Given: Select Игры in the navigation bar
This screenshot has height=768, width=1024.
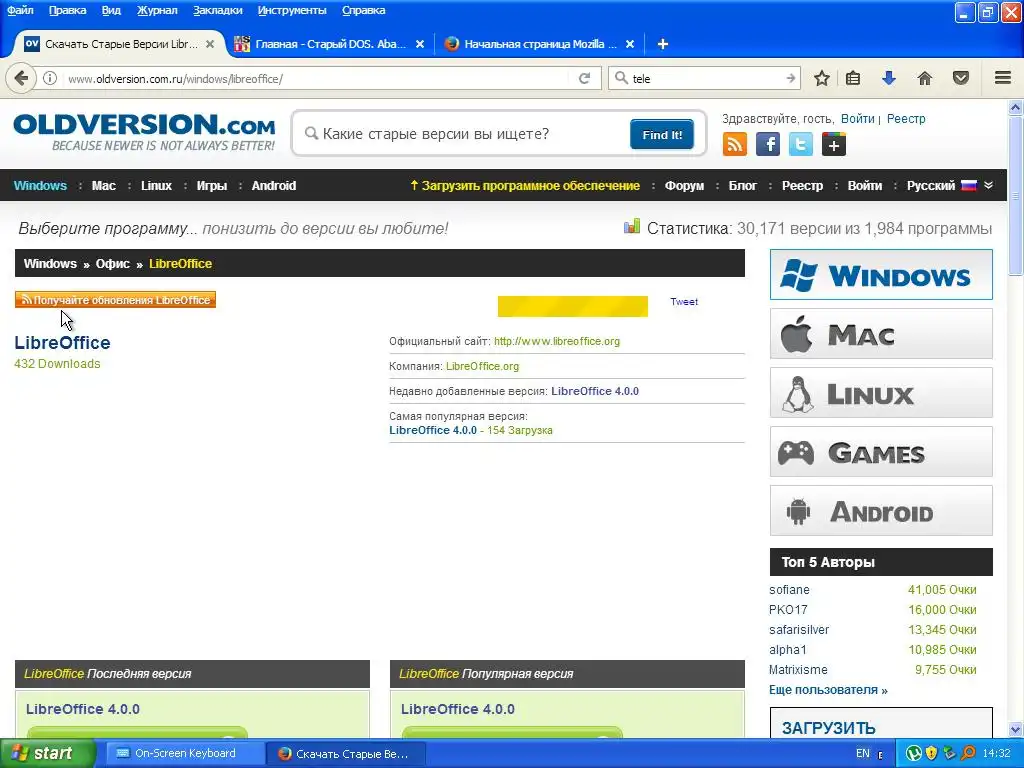Looking at the screenshot, I should pos(212,185).
